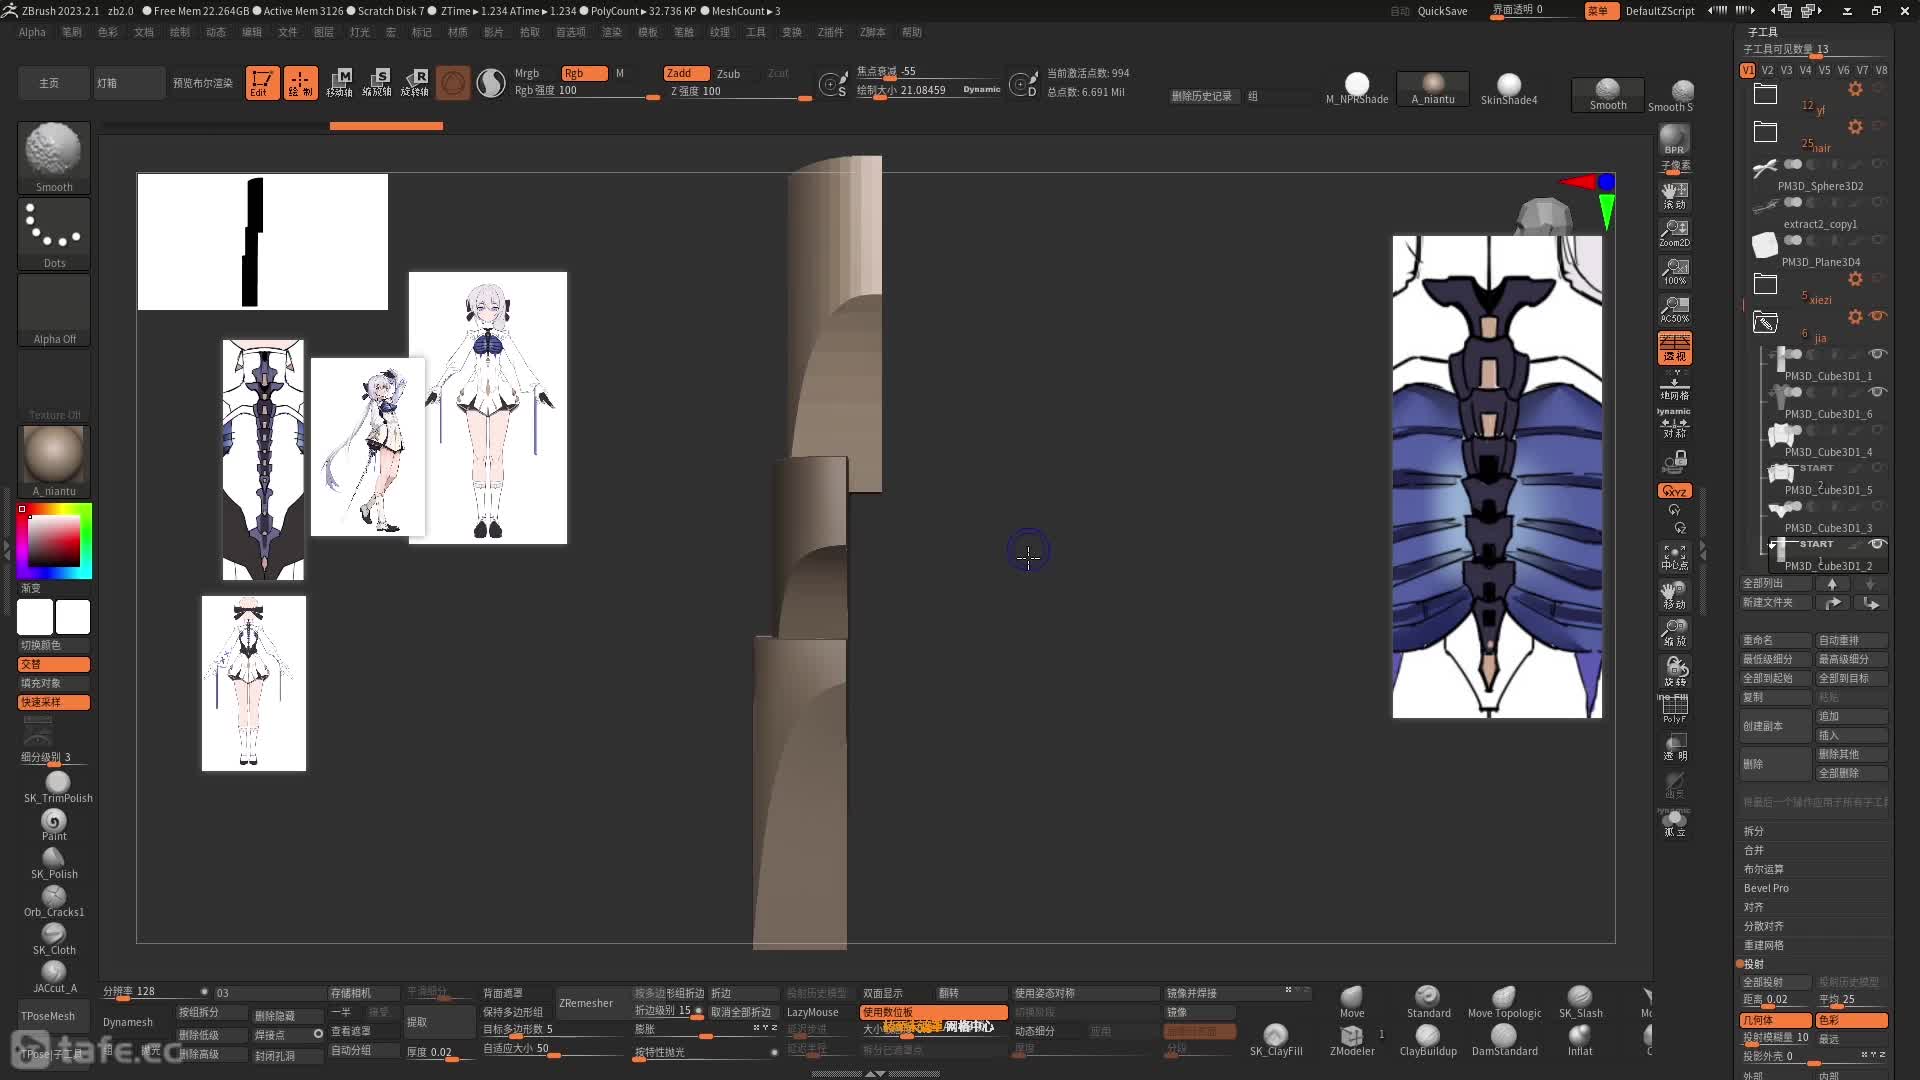Open the Dots stroke type picker
Viewport: 1920px width, 1080px height.
[54, 233]
